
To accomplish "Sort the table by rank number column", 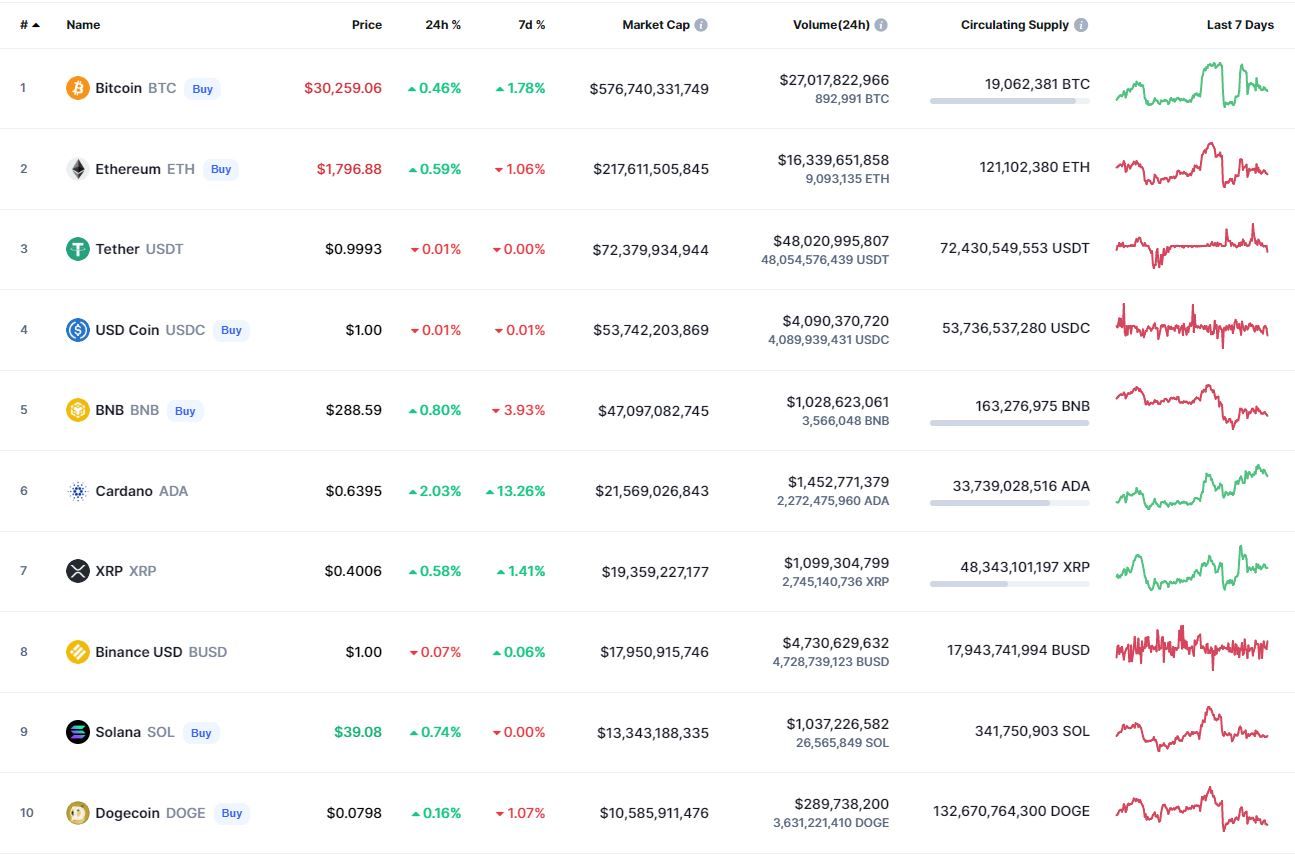I will [x=30, y=25].
